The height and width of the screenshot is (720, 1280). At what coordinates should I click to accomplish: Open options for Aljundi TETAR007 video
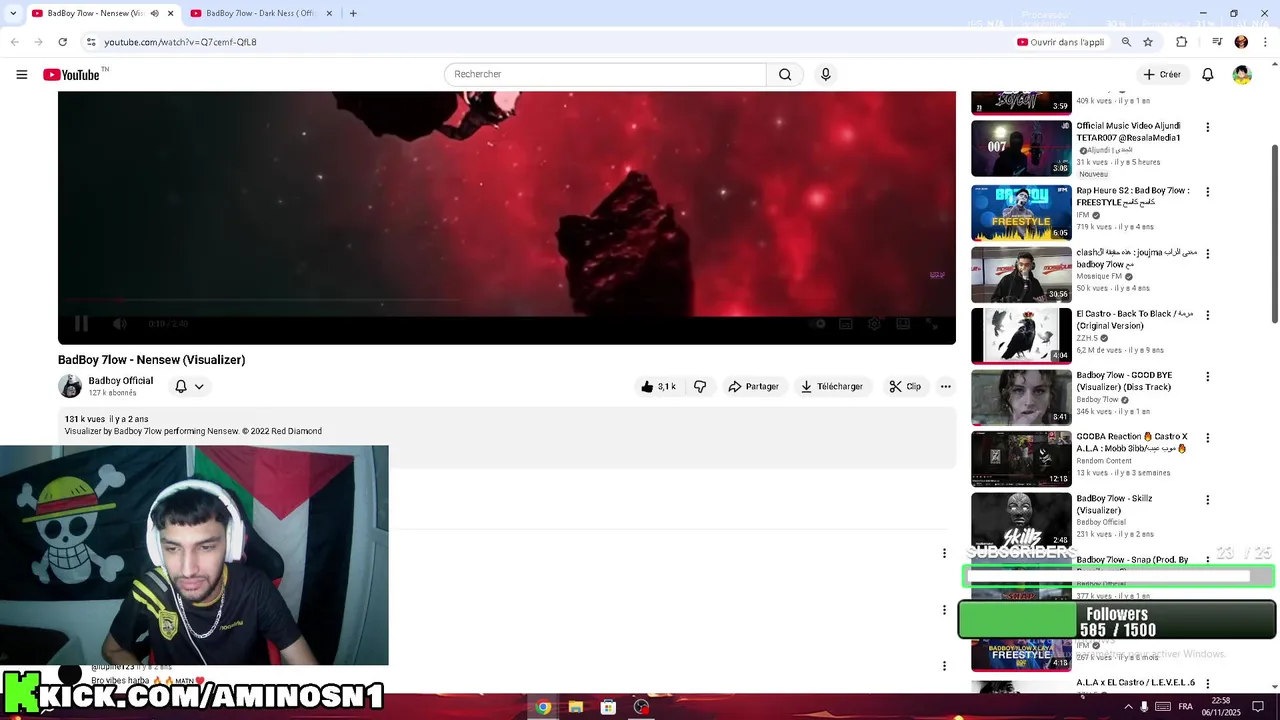[x=1207, y=127]
